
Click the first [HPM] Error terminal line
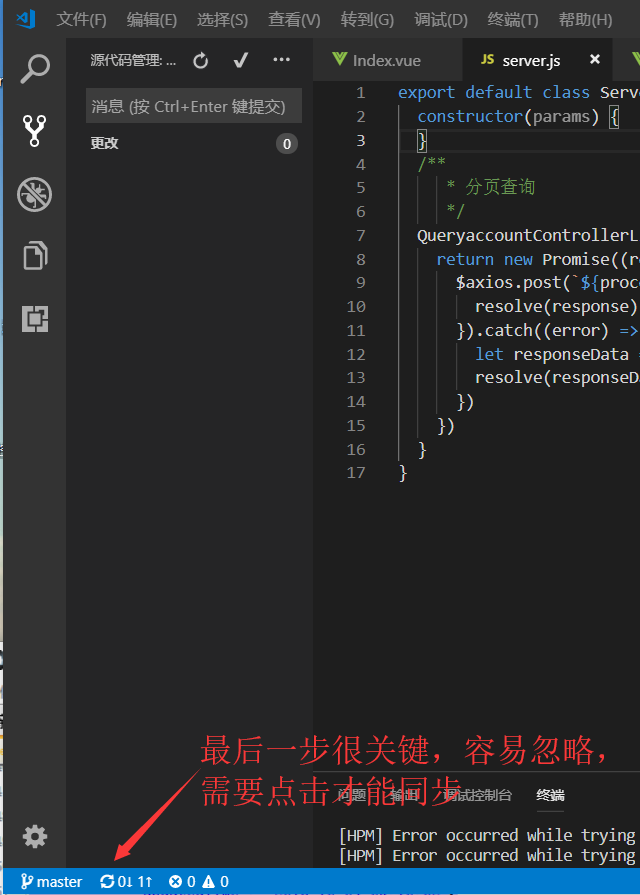coord(489,835)
